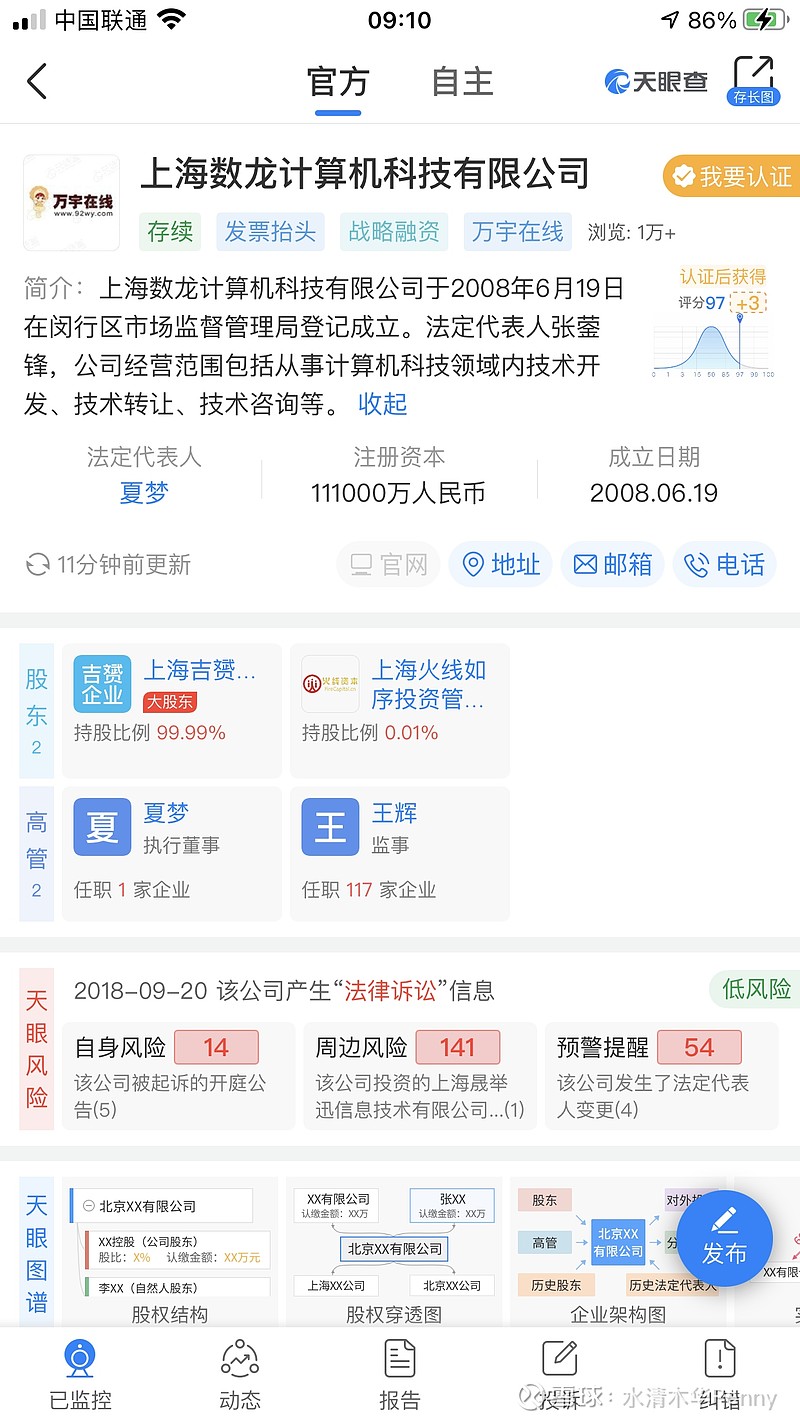Switch to the 官方 tab
The width and height of the screenshot is (800, 1422).
pos(338,82)
